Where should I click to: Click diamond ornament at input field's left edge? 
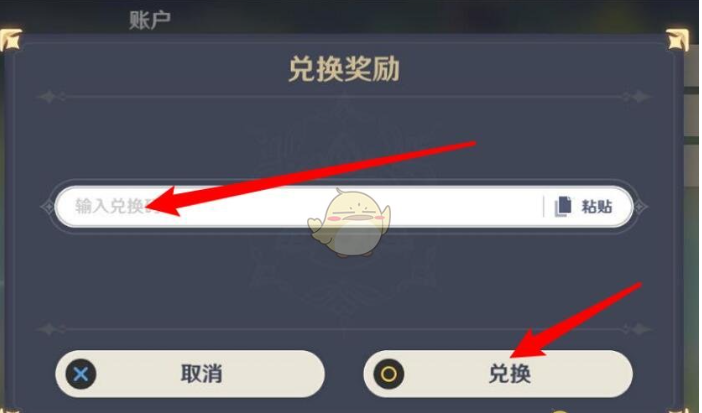tap(48, 207)
